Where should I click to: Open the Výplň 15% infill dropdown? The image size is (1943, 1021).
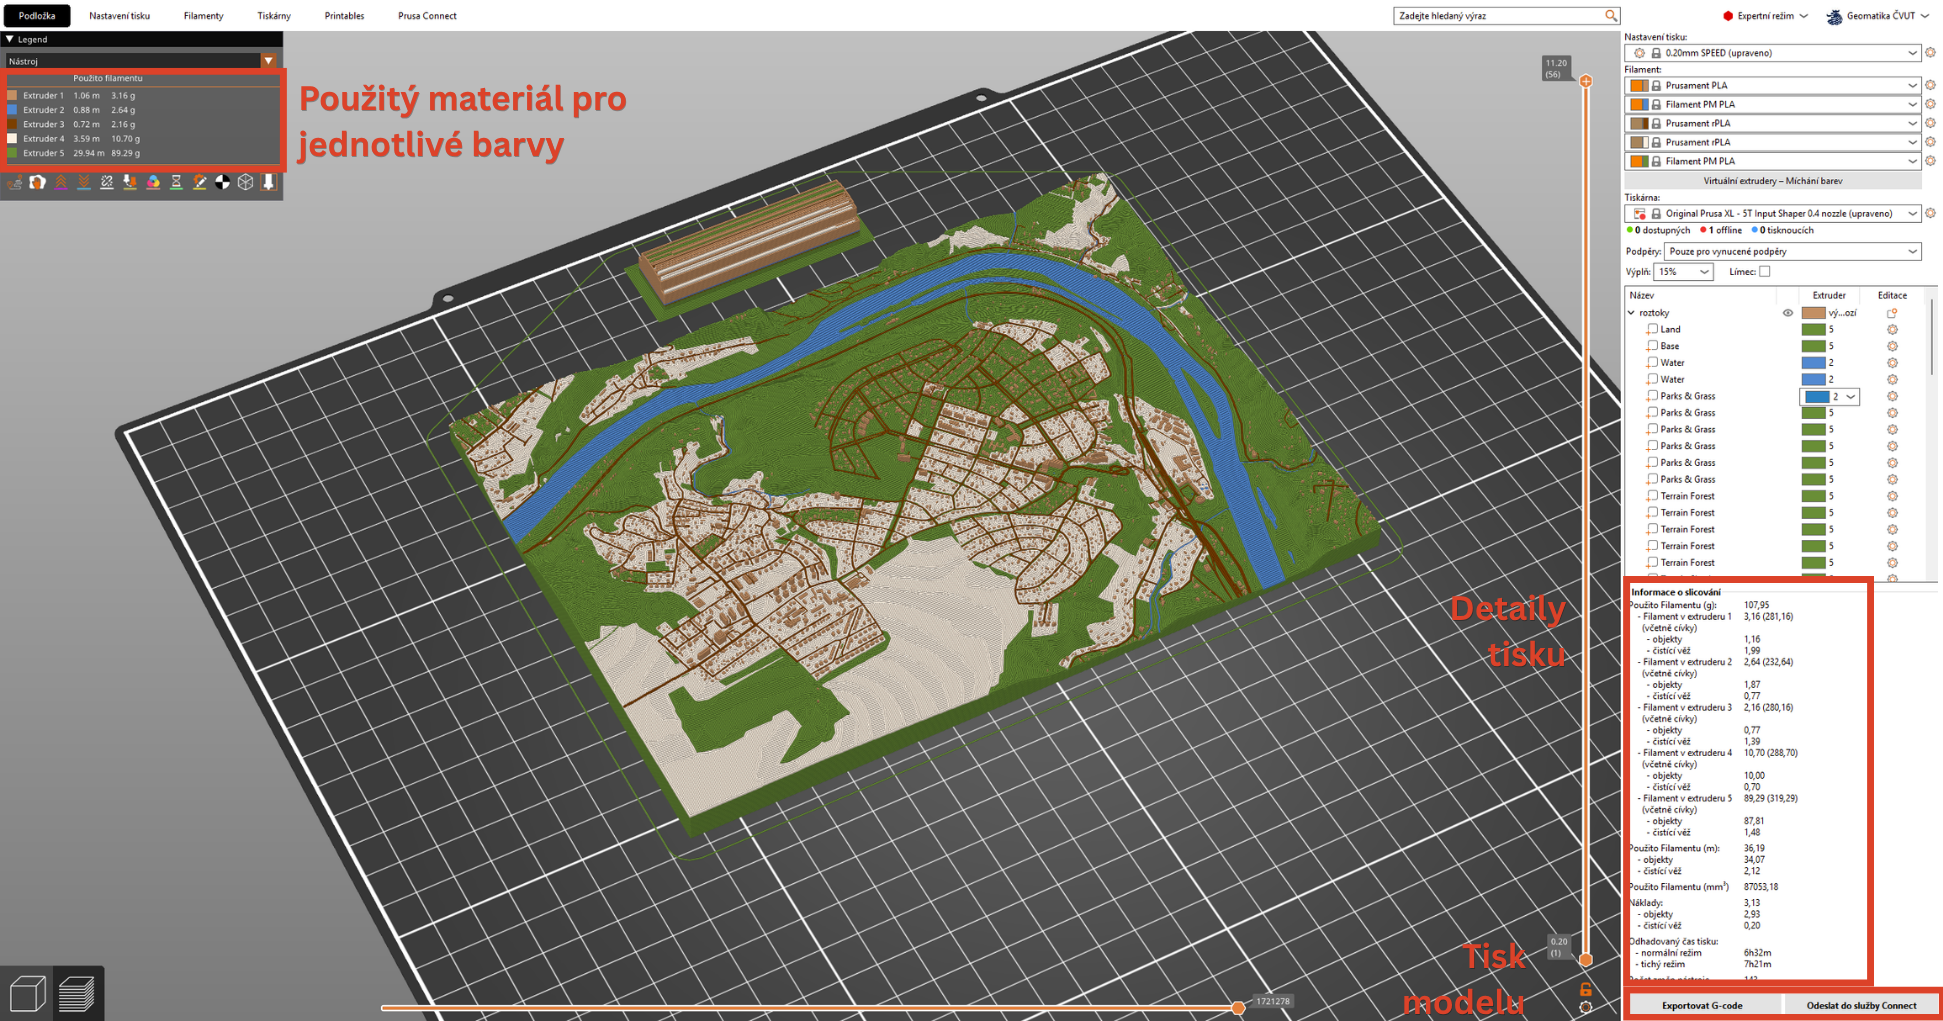coord(1683,272)
